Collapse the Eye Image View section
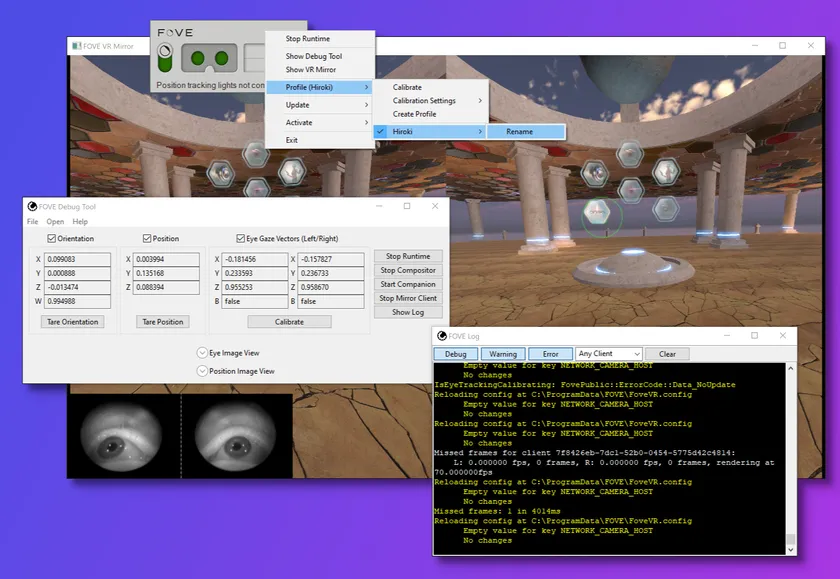 (x=202, y=353)
